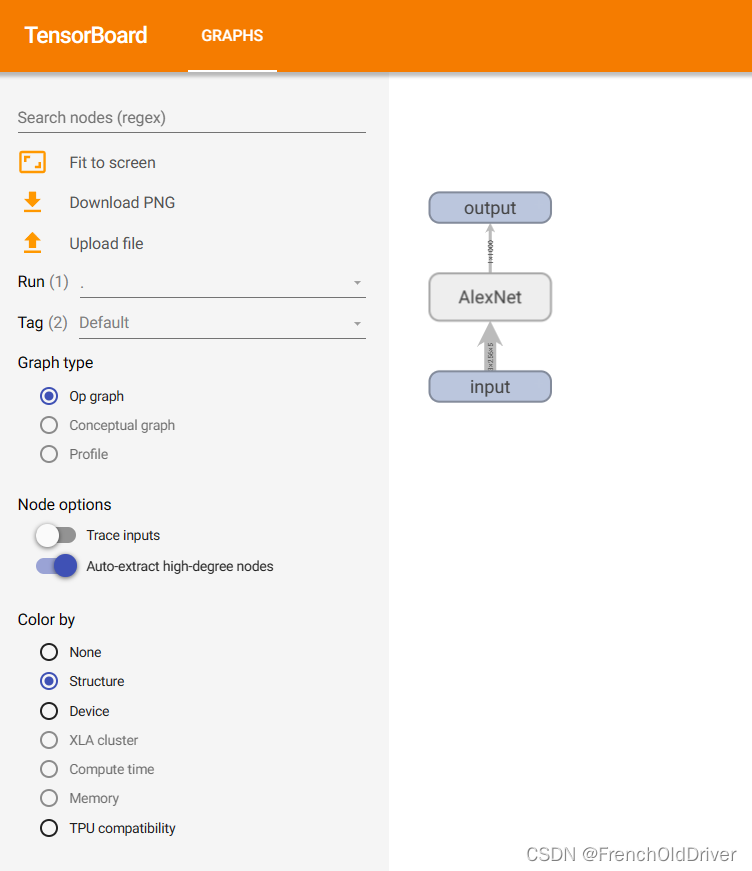Click the Download PNG arrow icon
Image resolution: width=752 pixels, height=871 pixels.
coord(32,202)
